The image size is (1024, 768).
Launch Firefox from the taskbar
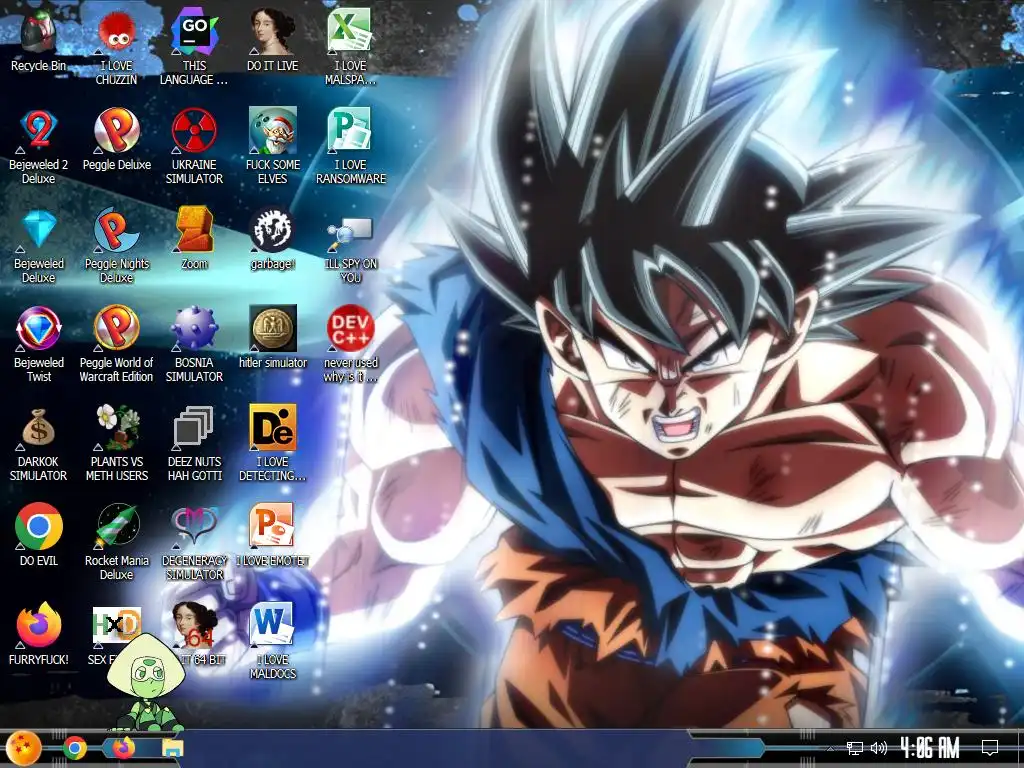[x=123, y=748]
